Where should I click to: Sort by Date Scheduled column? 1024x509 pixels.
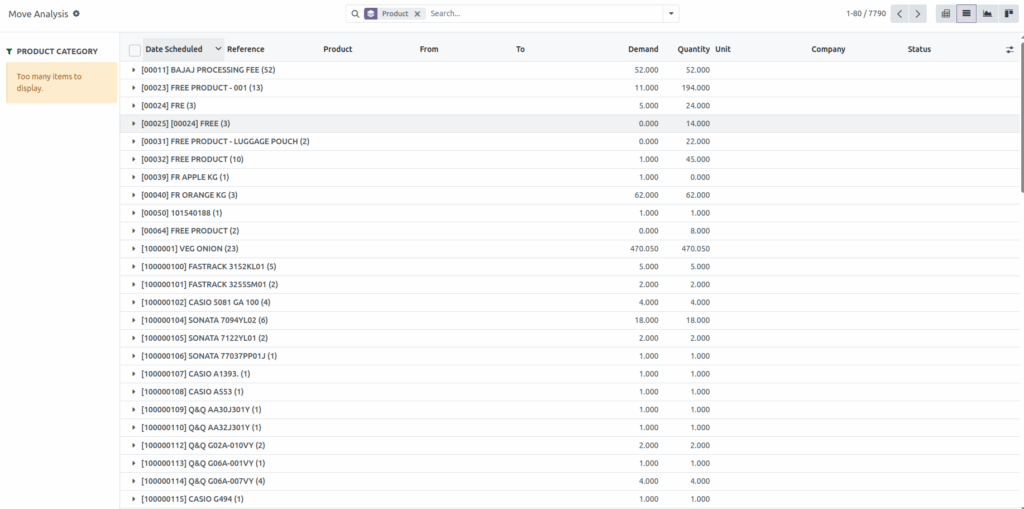174,49
